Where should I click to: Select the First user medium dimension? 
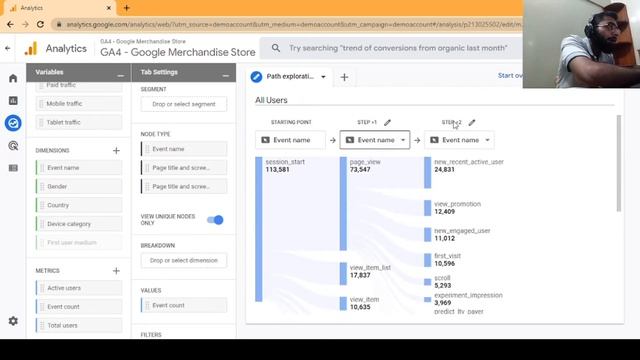pyautogui.click(x=79, y=243)
